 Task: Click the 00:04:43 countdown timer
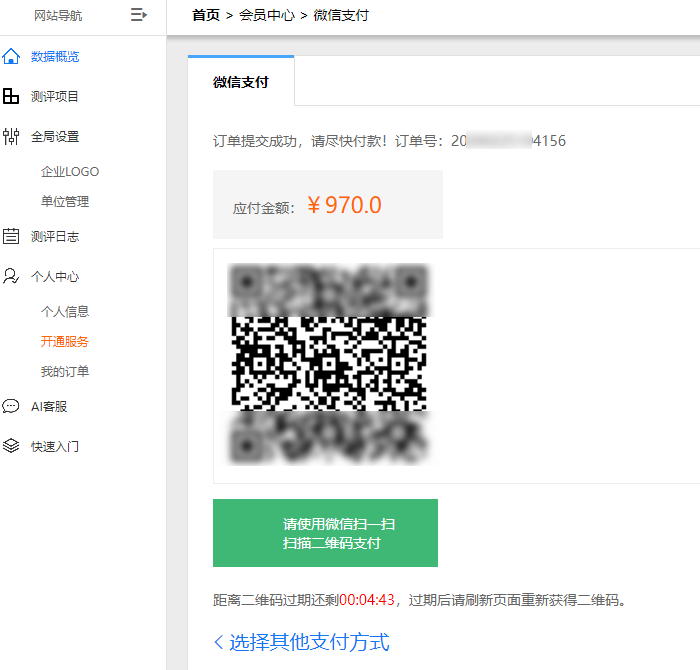tap(367, 599)
